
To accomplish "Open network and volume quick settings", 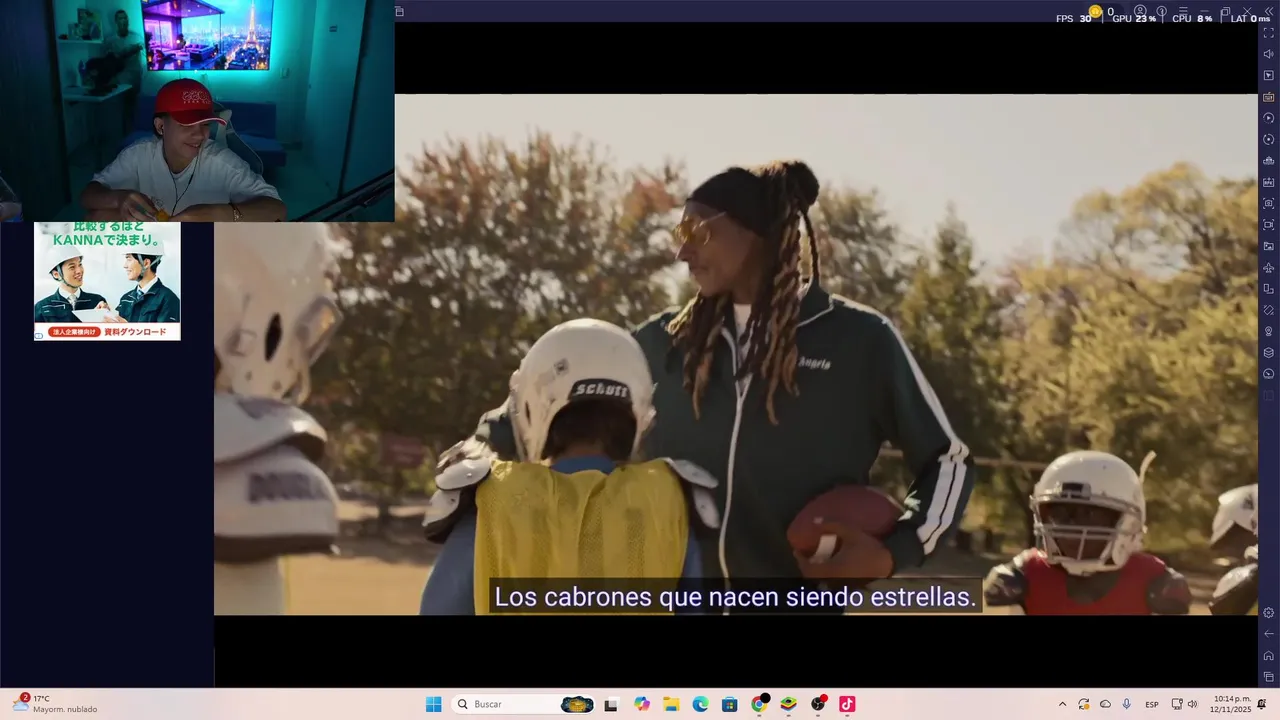I will (x=1184, y=704).
